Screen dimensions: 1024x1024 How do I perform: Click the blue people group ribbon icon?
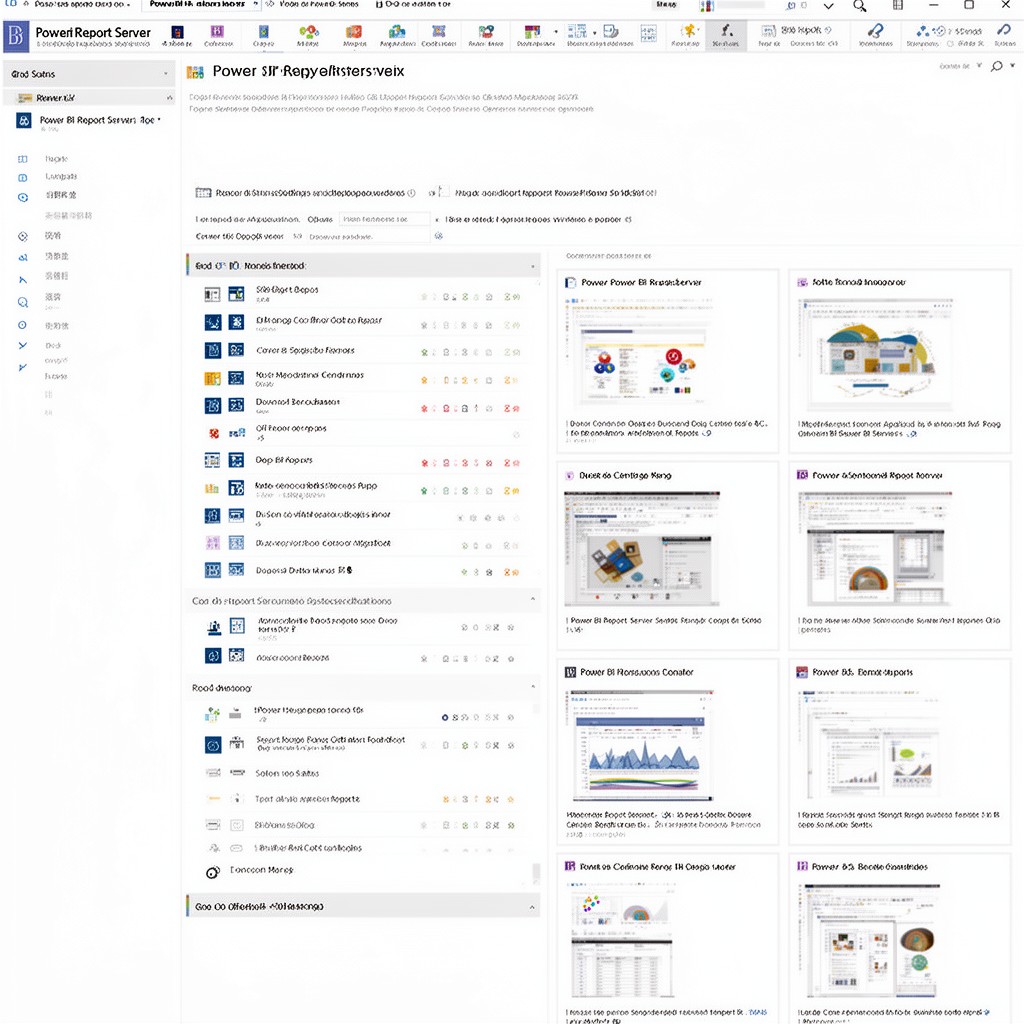[x=397, y=32]
